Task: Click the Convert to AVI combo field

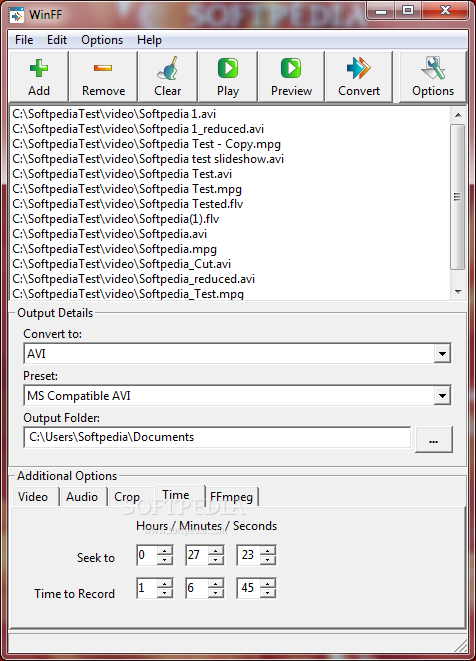Action: 237,353
